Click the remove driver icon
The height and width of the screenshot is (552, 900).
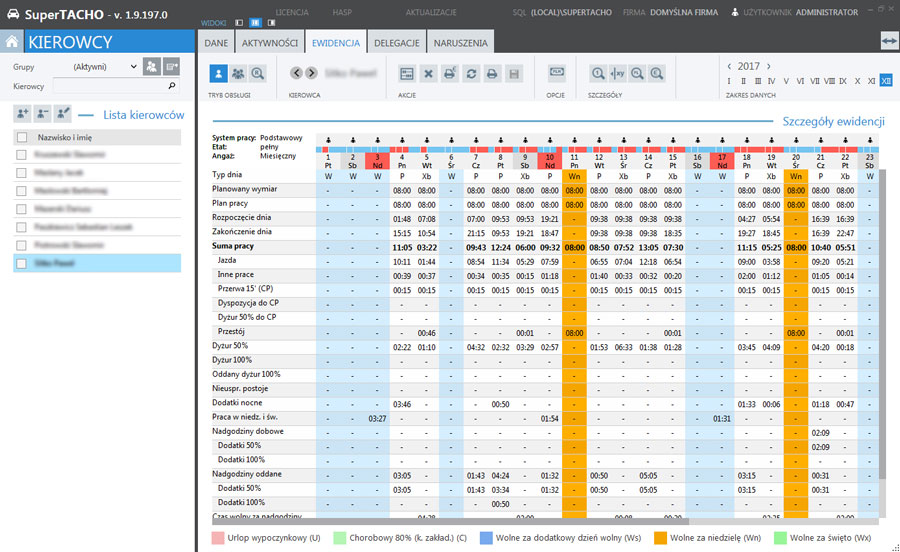[43, 114]
